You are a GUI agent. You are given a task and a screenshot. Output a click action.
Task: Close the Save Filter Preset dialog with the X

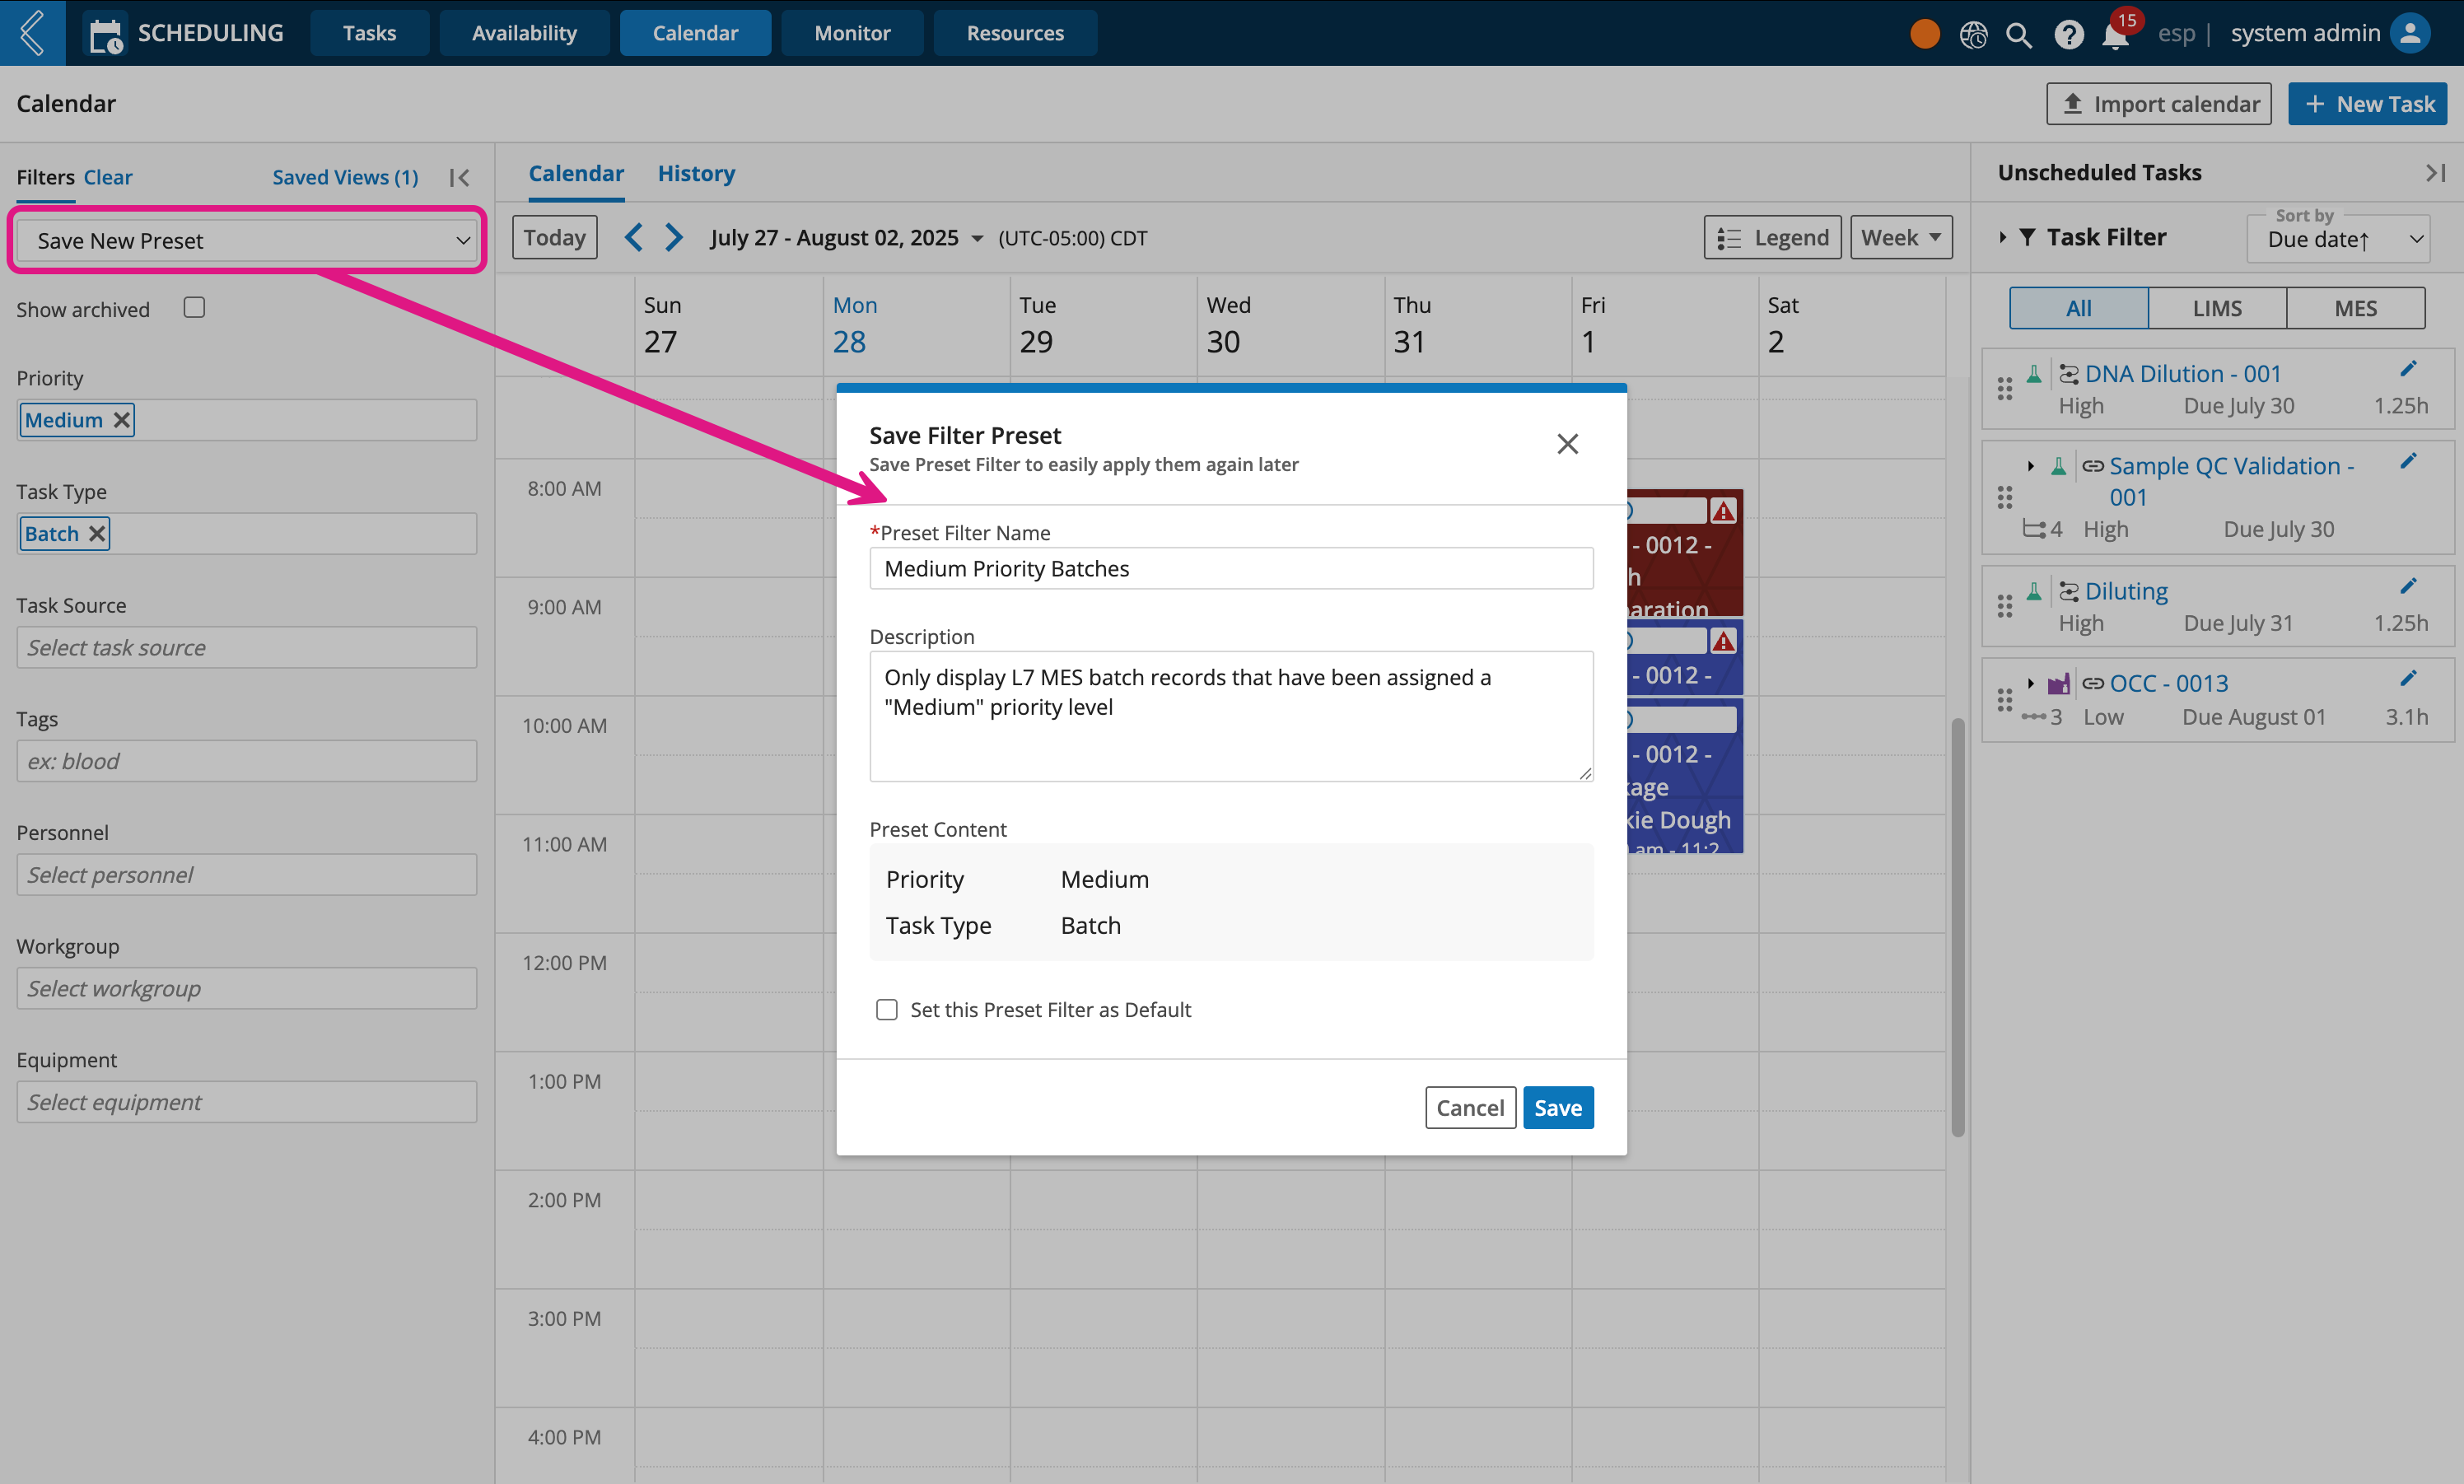tap(1567, 443)
